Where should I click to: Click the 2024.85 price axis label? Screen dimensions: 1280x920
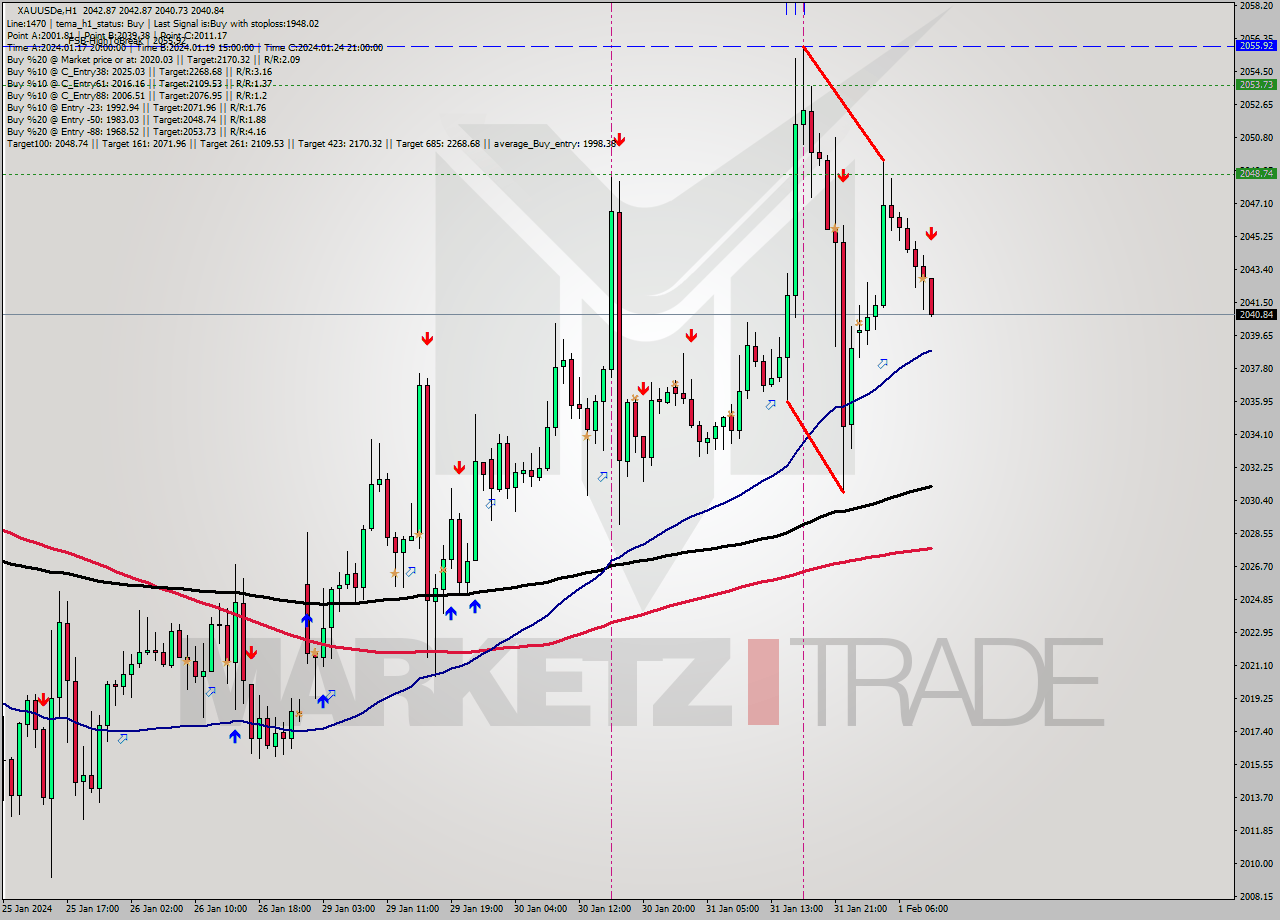1256,599
